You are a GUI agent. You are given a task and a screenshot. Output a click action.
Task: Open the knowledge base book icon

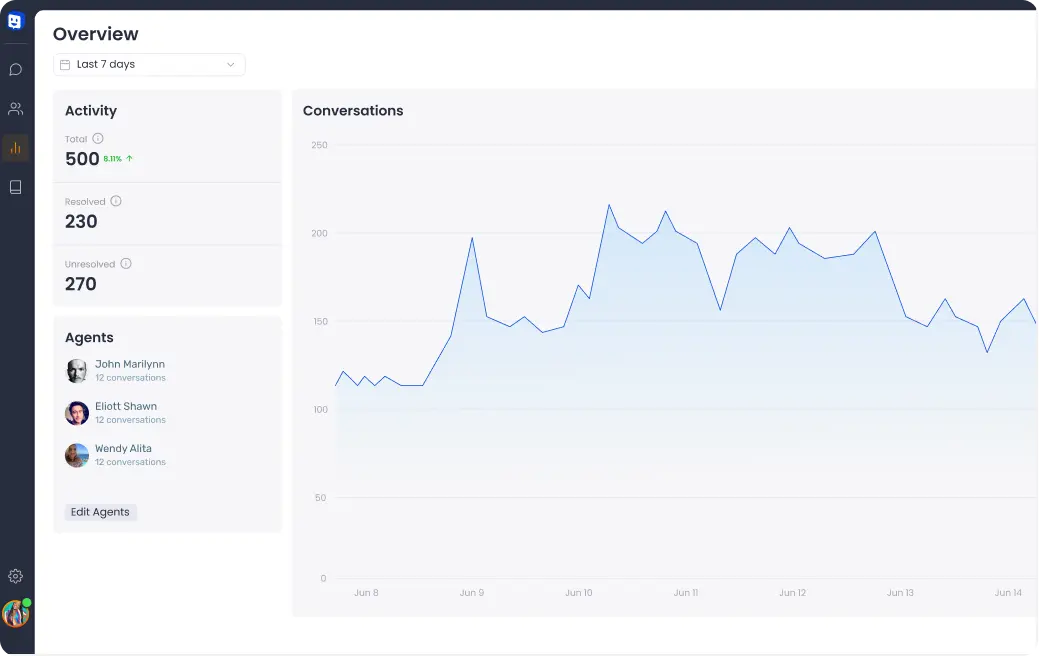tap(15, 187)
